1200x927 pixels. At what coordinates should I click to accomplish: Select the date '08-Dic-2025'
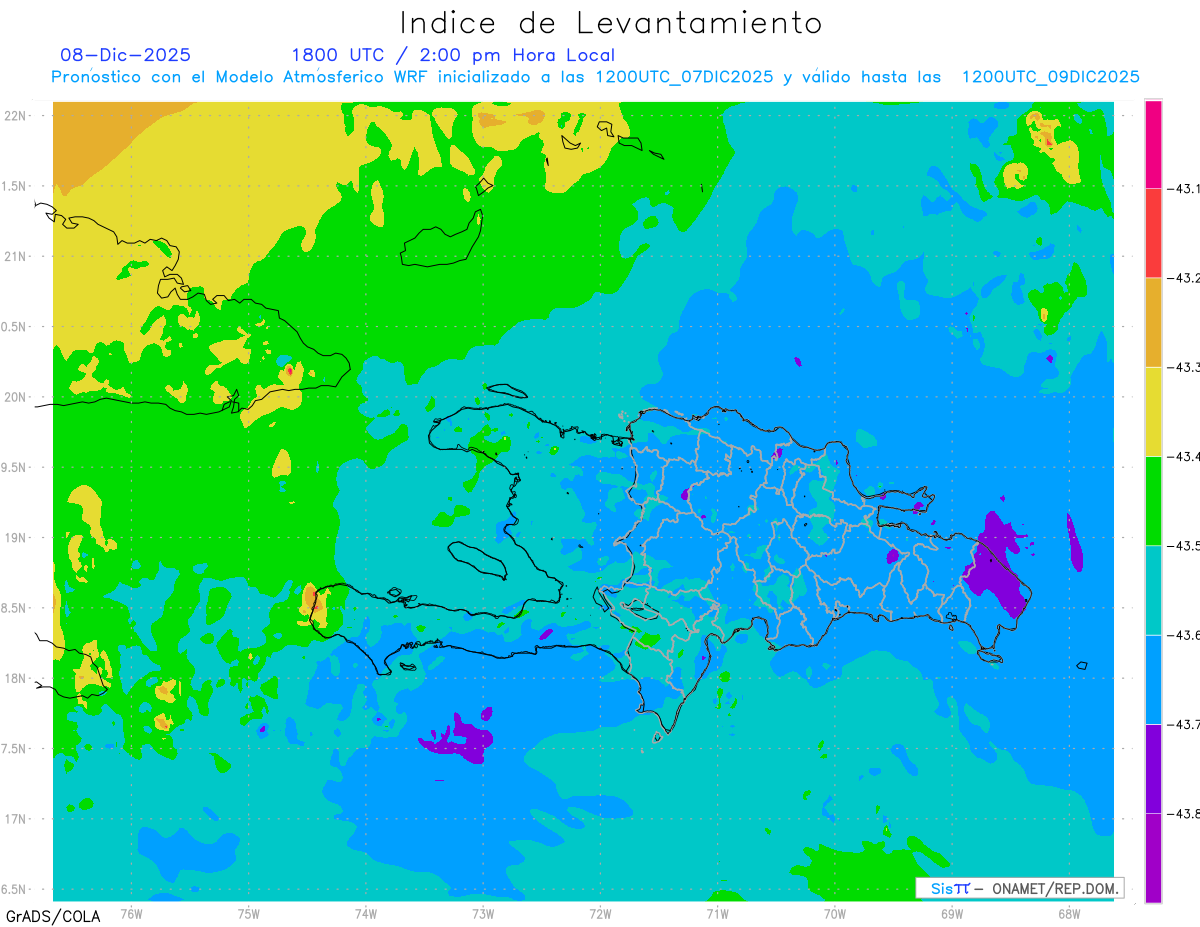[x=125, y=55]
